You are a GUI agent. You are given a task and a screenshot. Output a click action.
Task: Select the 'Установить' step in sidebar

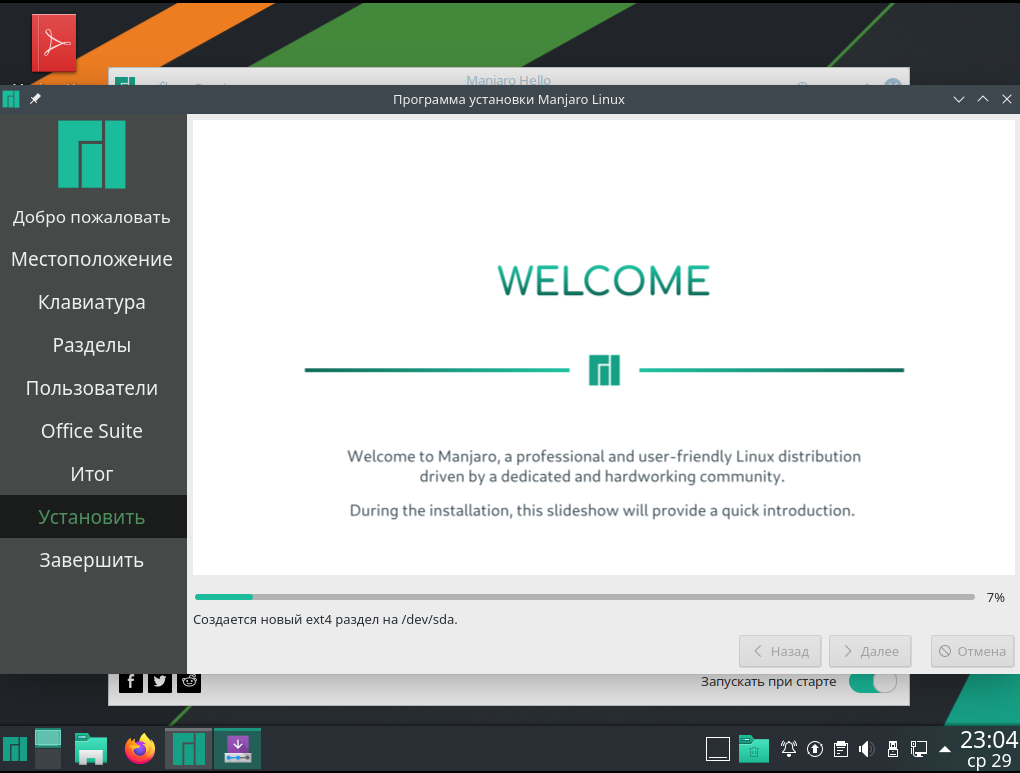point(92,517)
